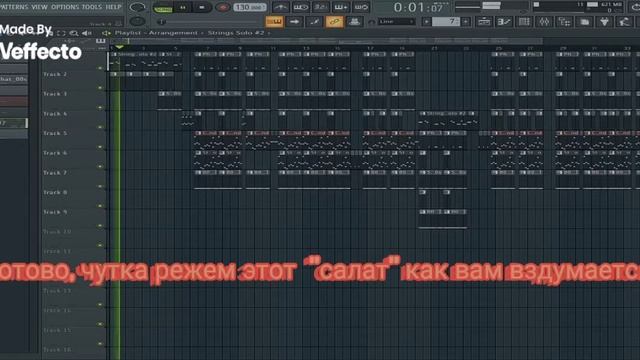This screenshot has width=640, height=360.
Task: Mute Track 7 with its green dot
Action: coord(100,186)
